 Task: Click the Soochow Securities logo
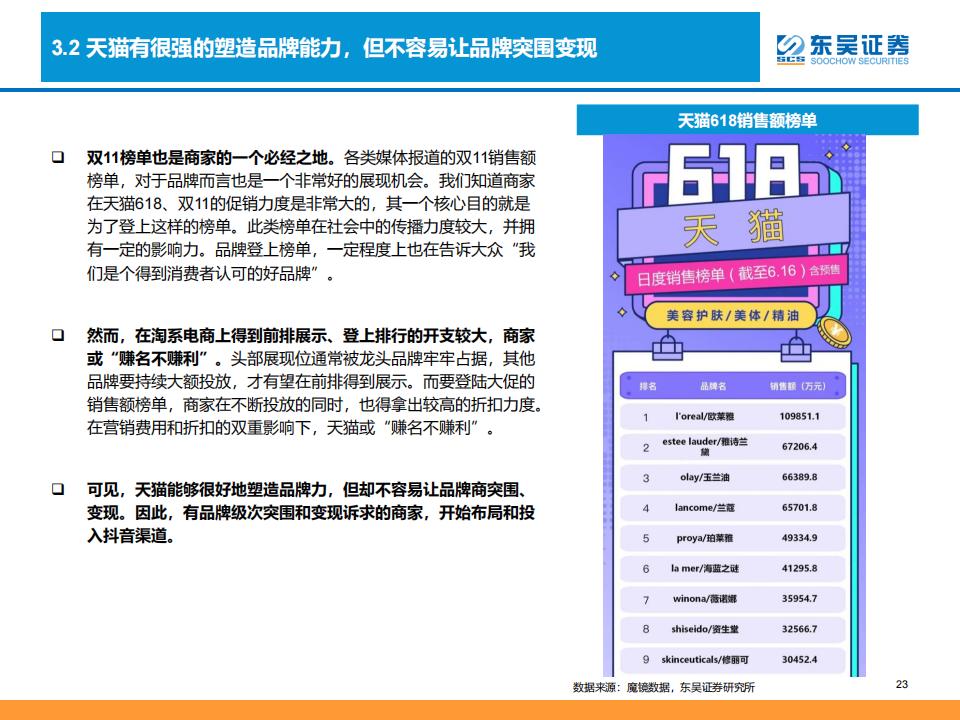(x=843, y=48)
